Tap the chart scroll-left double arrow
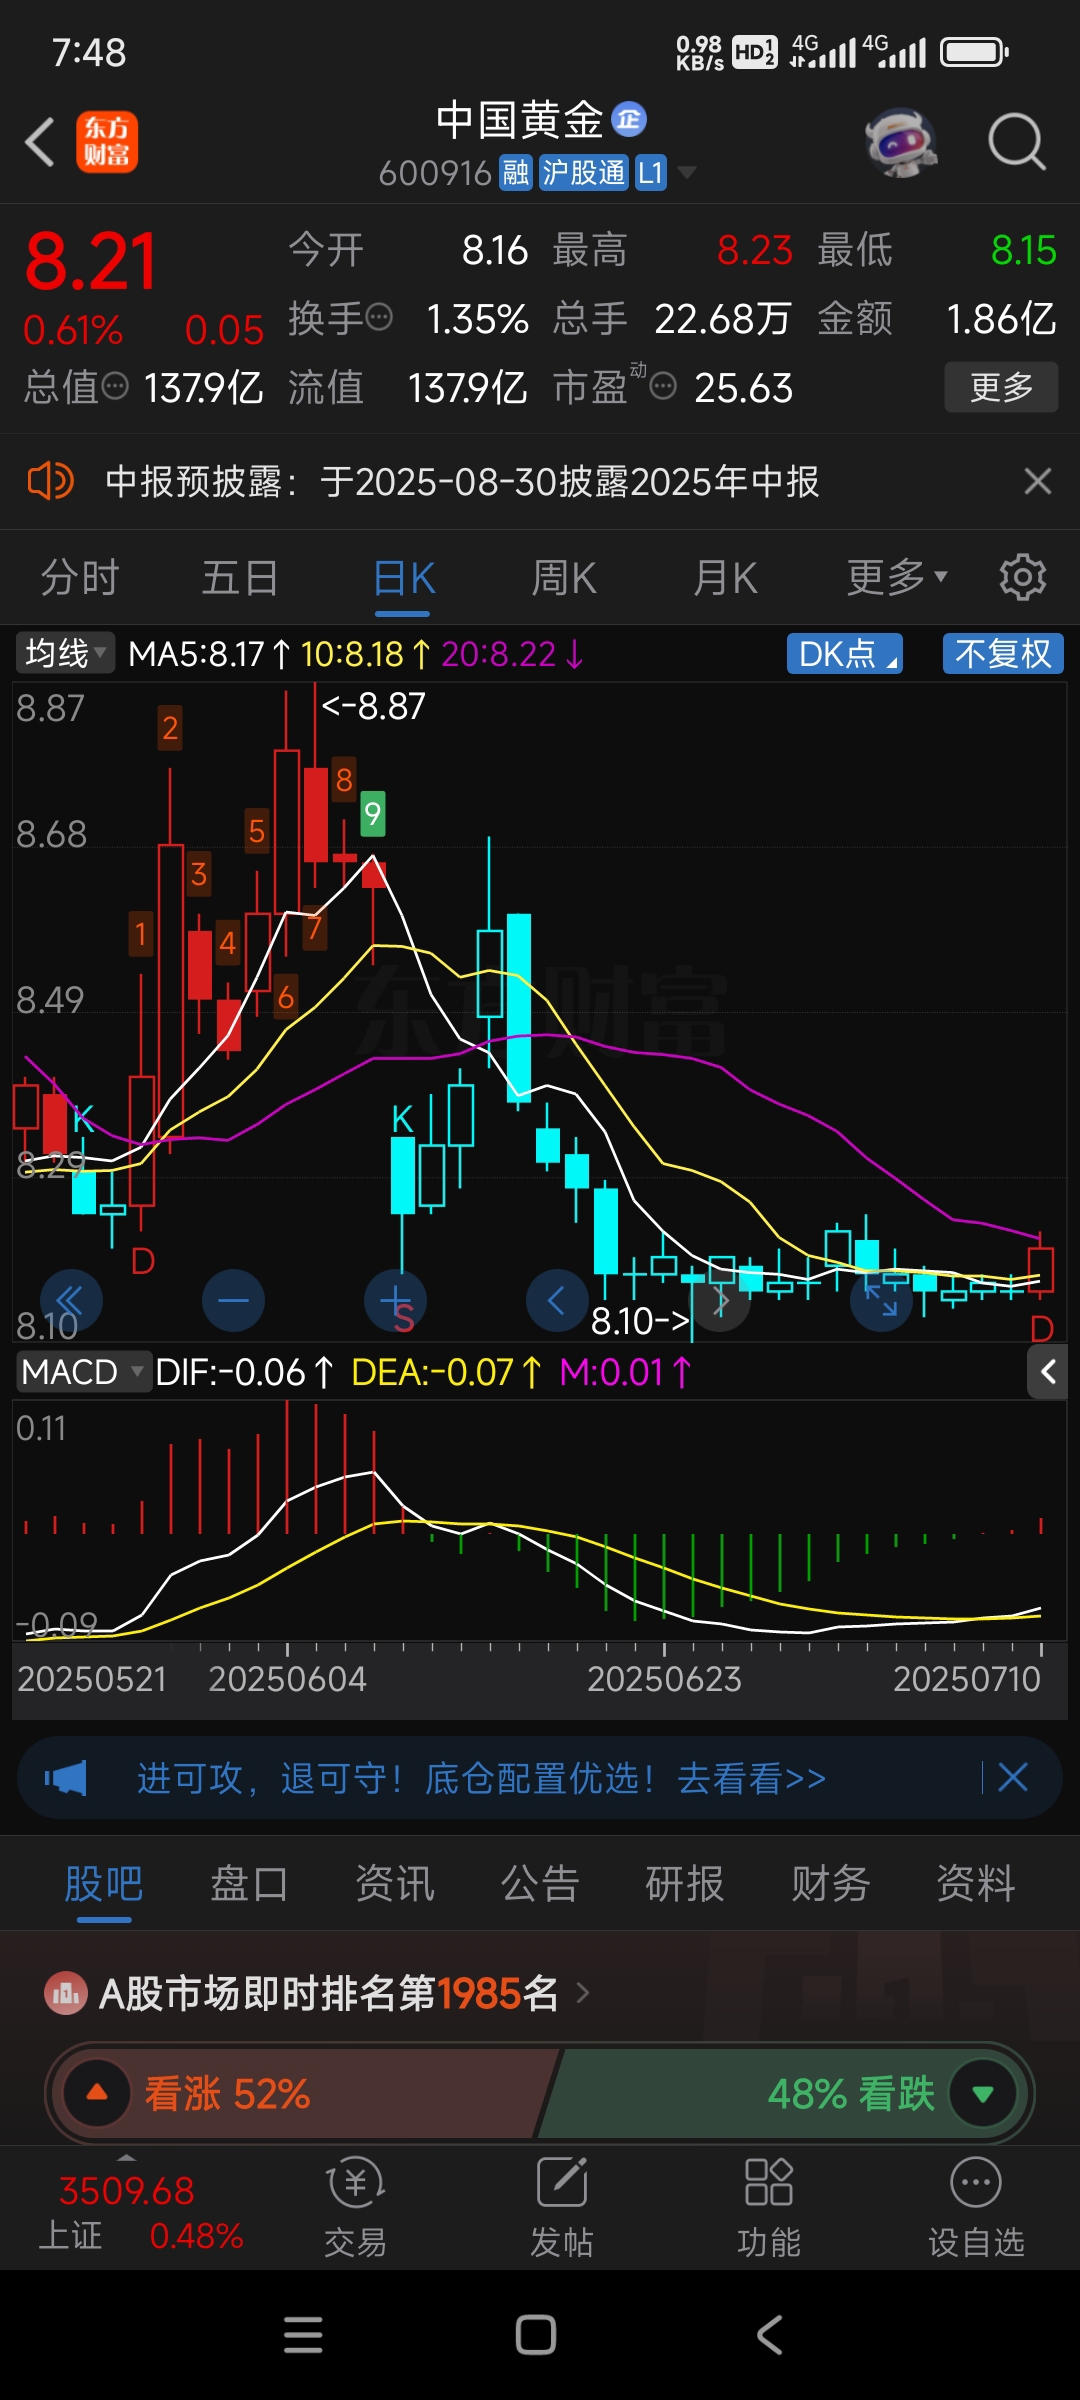 click(70, 1301)
